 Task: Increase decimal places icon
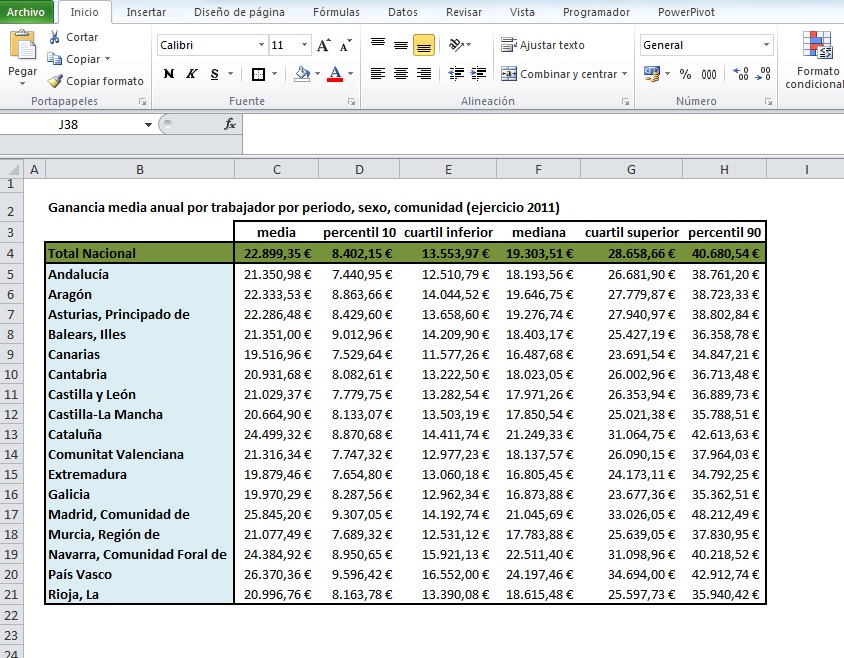pos(741,74)
